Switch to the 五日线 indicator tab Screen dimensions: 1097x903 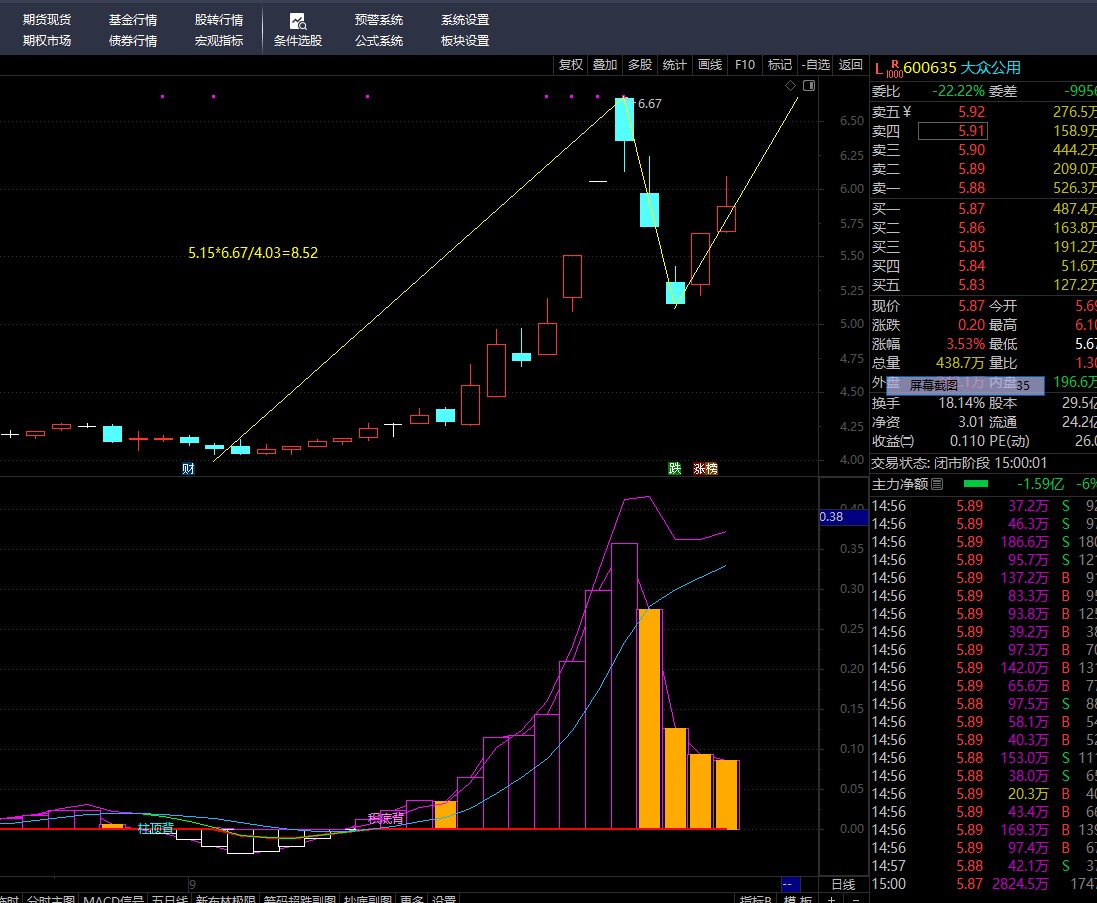tap(170, 899)
